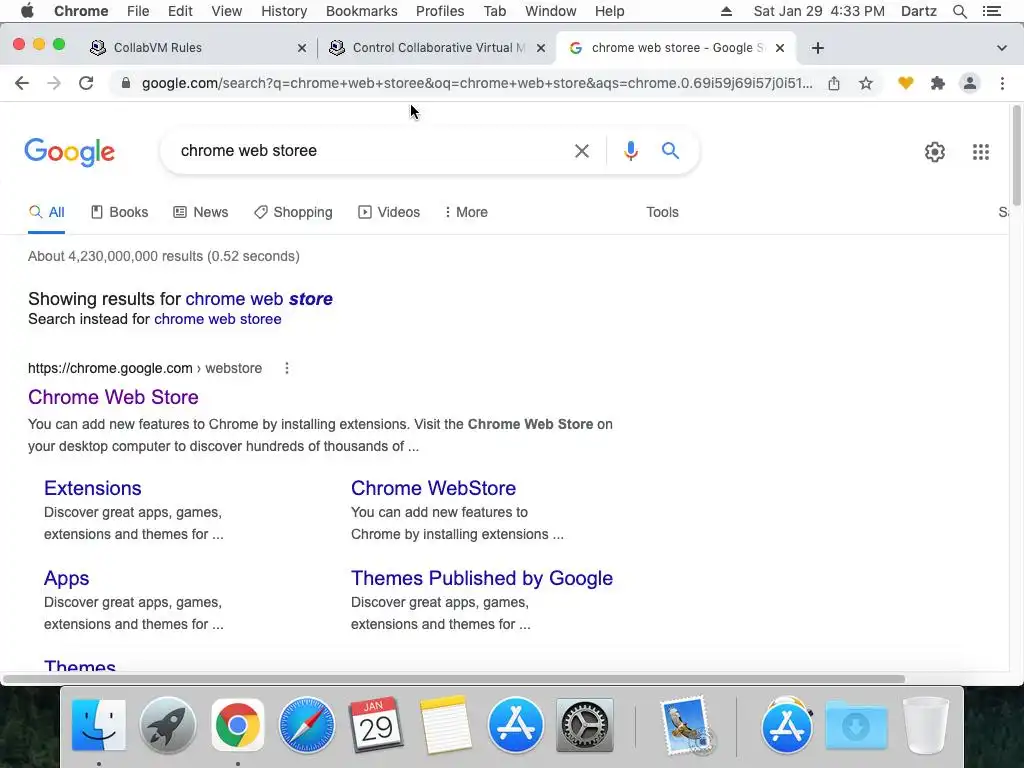Open Google search settings gear

click(x=935, y=152)
